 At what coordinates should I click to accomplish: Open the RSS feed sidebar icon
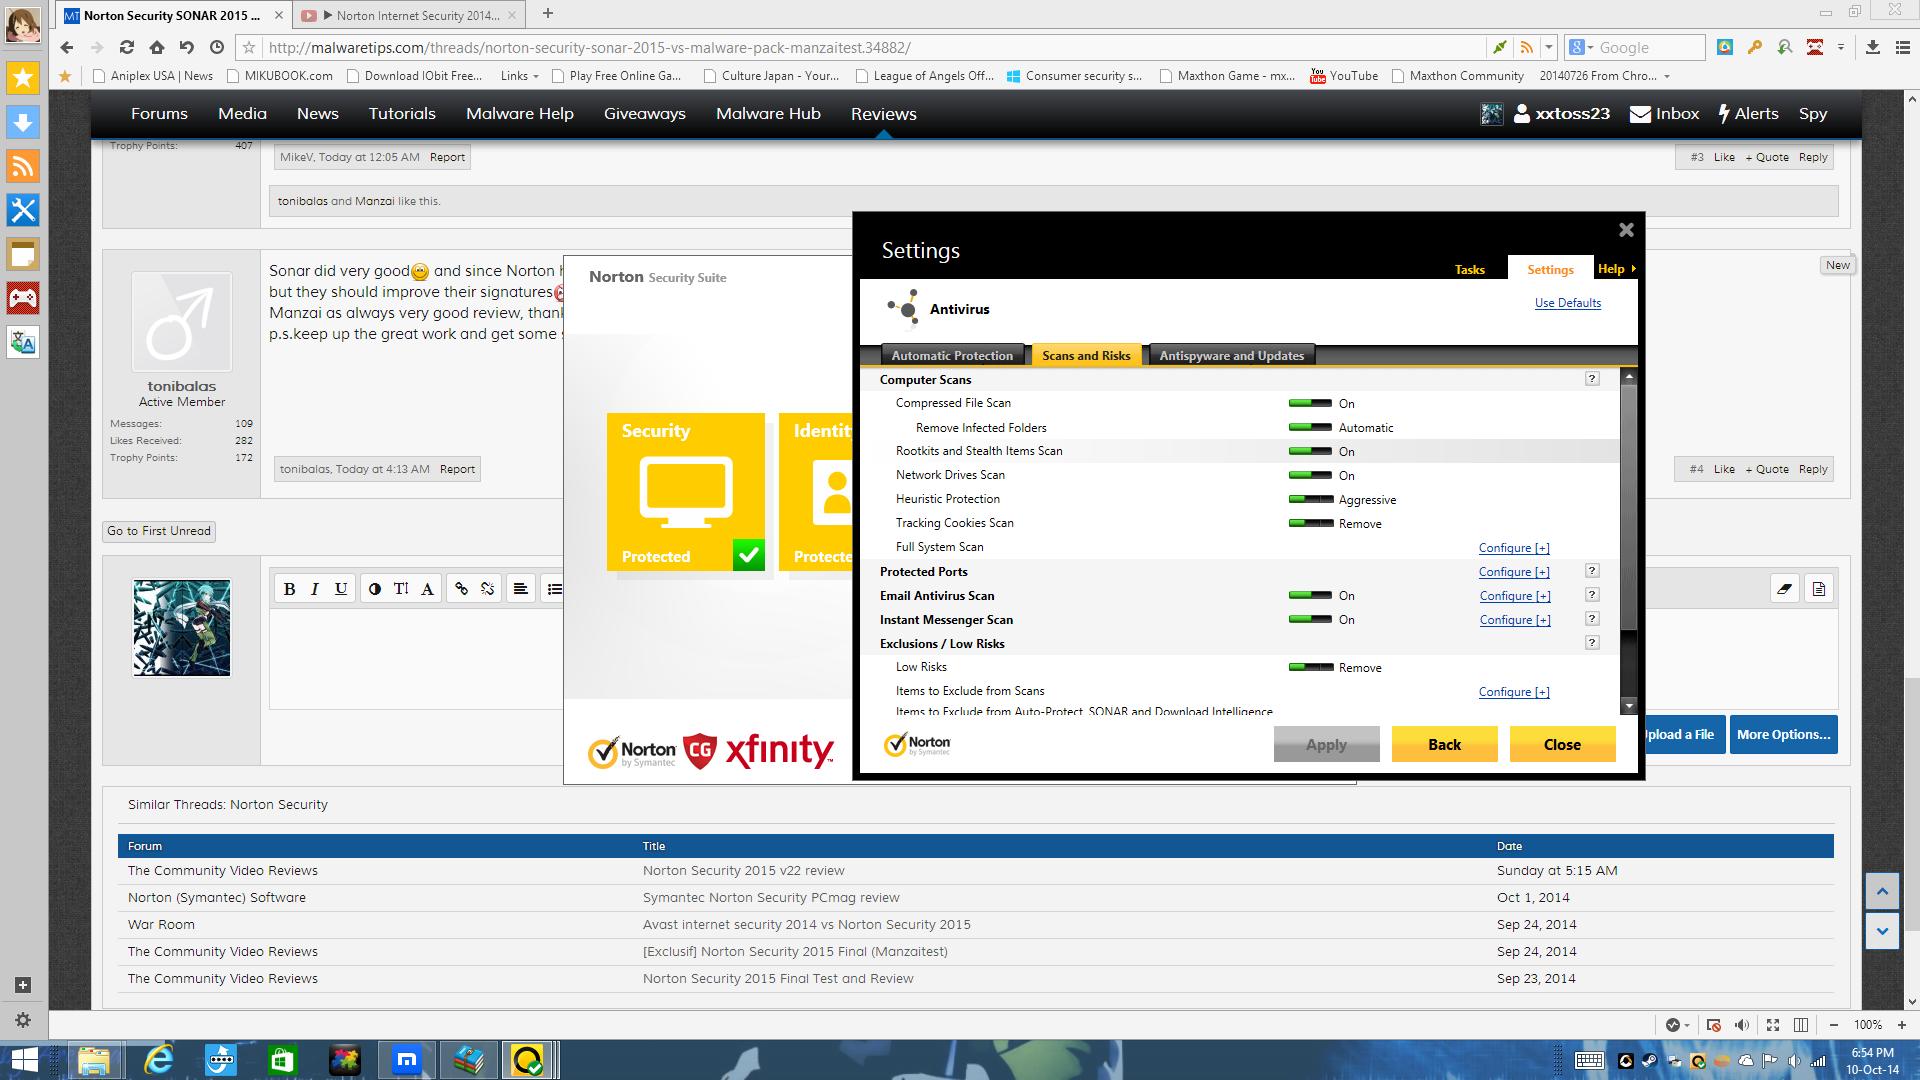tap(23, 166)
